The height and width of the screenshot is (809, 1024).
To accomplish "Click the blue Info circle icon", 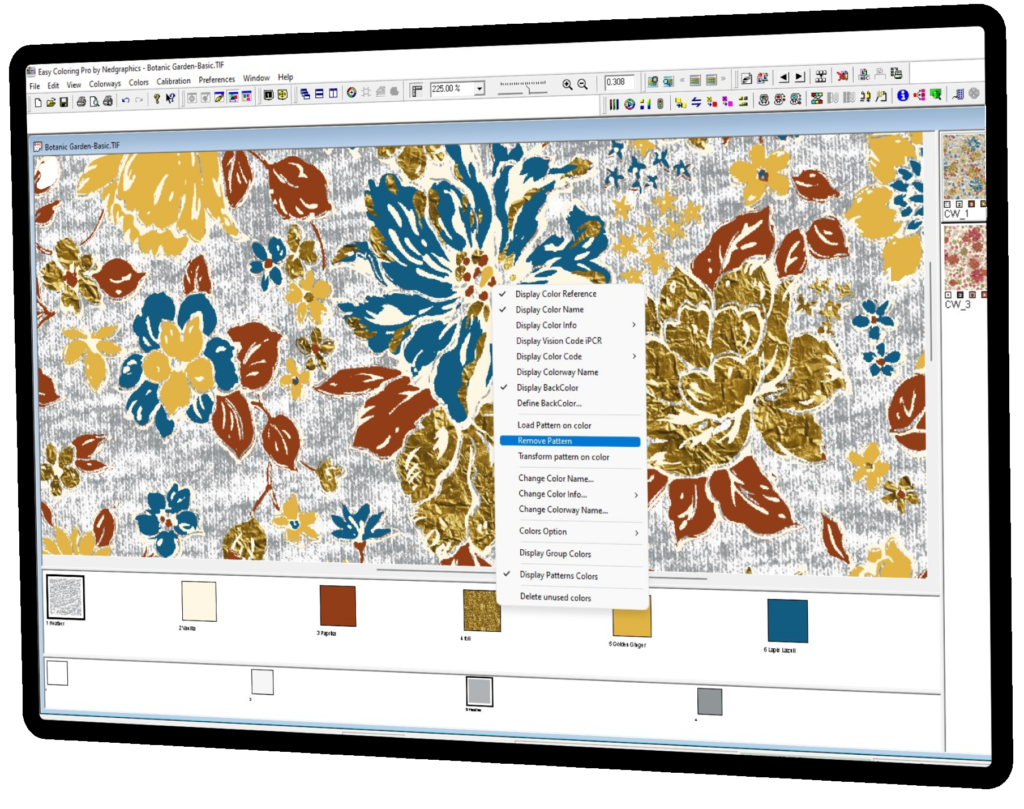I will [902, 96].
